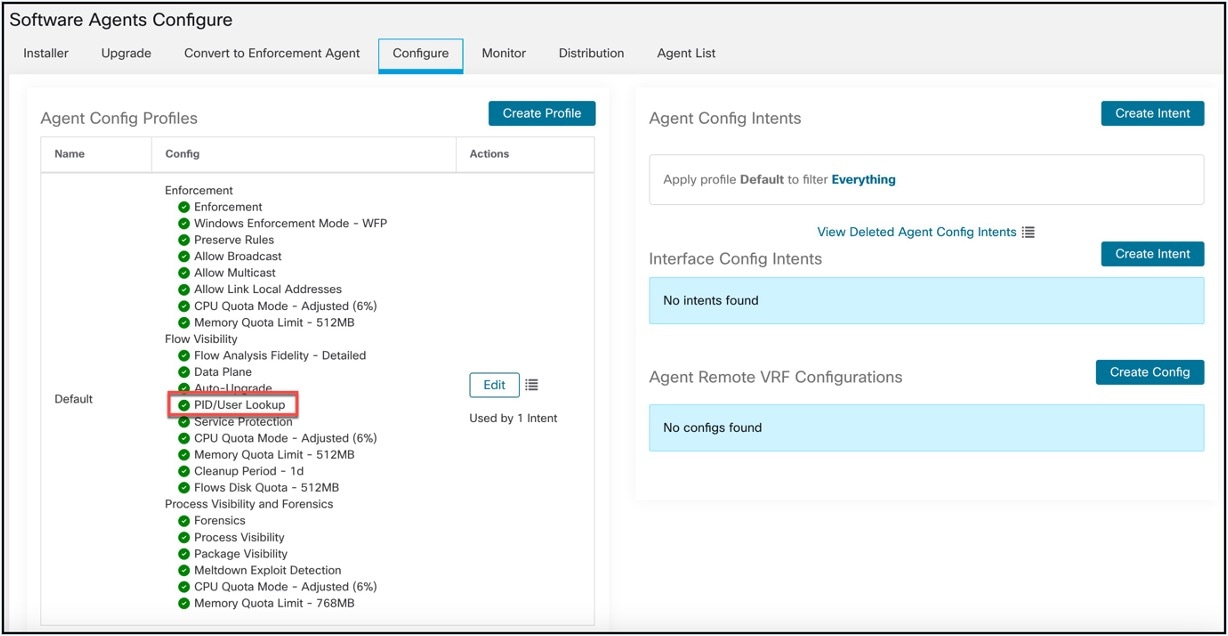Image resolution: width=1228 pixels, height=636 pixels.
Task: Click the green status icon next to Enforcement
Action: tap(182, 206)
